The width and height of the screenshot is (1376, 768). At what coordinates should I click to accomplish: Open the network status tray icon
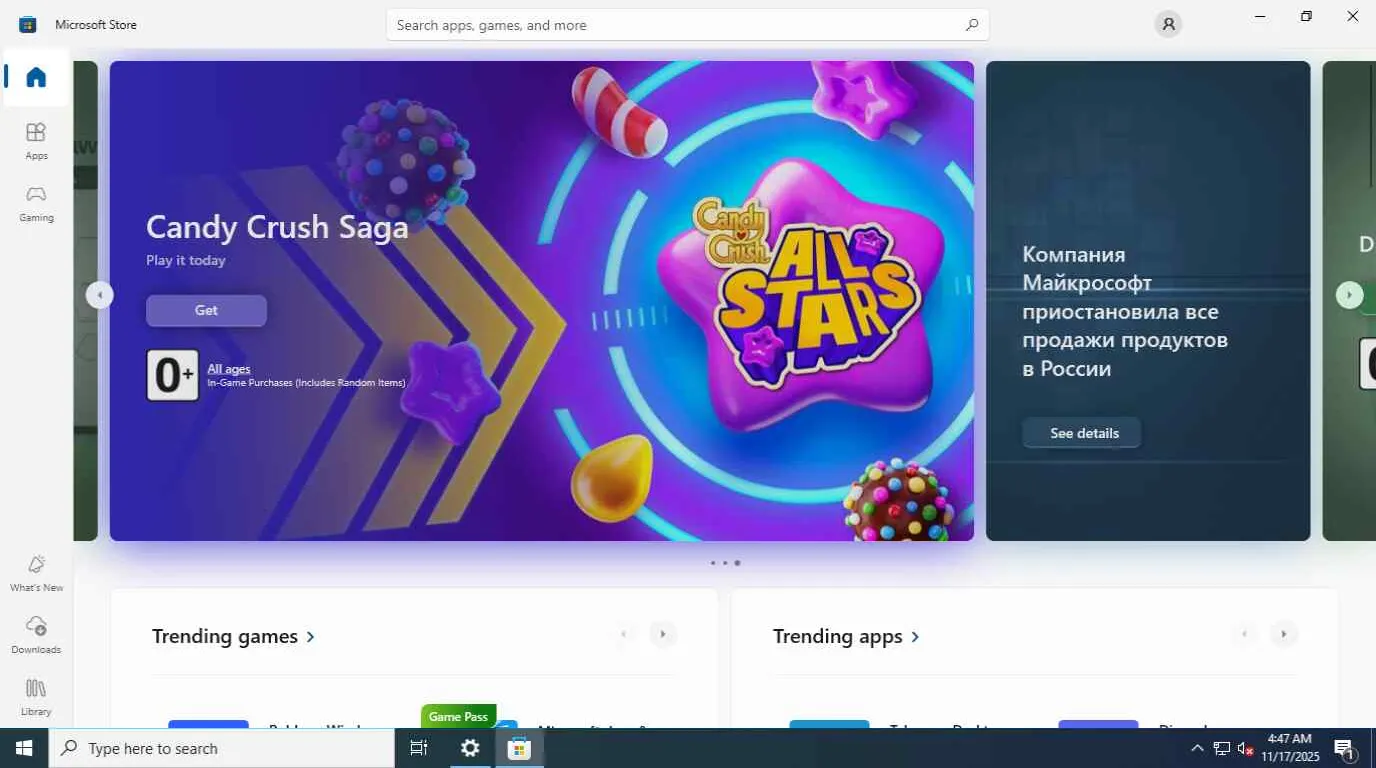pyautogui.click(x=1222, y=748)
